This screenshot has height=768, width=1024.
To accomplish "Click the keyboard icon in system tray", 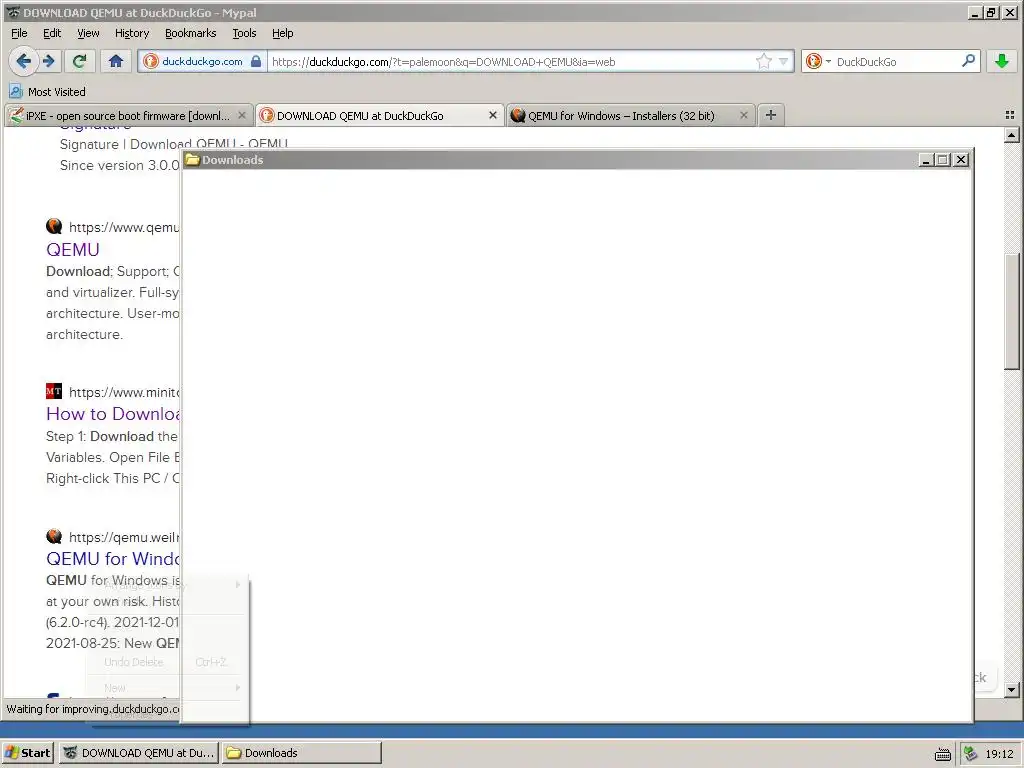I will click(942, 754).
